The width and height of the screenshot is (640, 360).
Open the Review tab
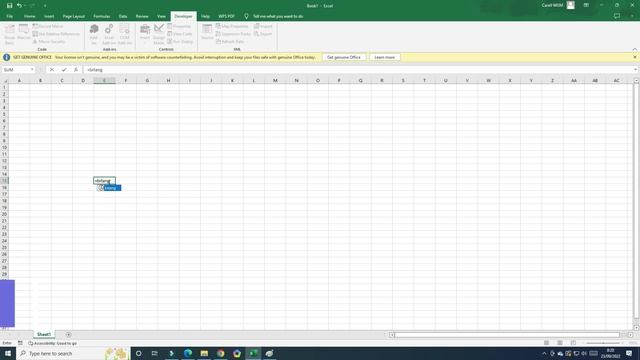[x=142, y=16]
